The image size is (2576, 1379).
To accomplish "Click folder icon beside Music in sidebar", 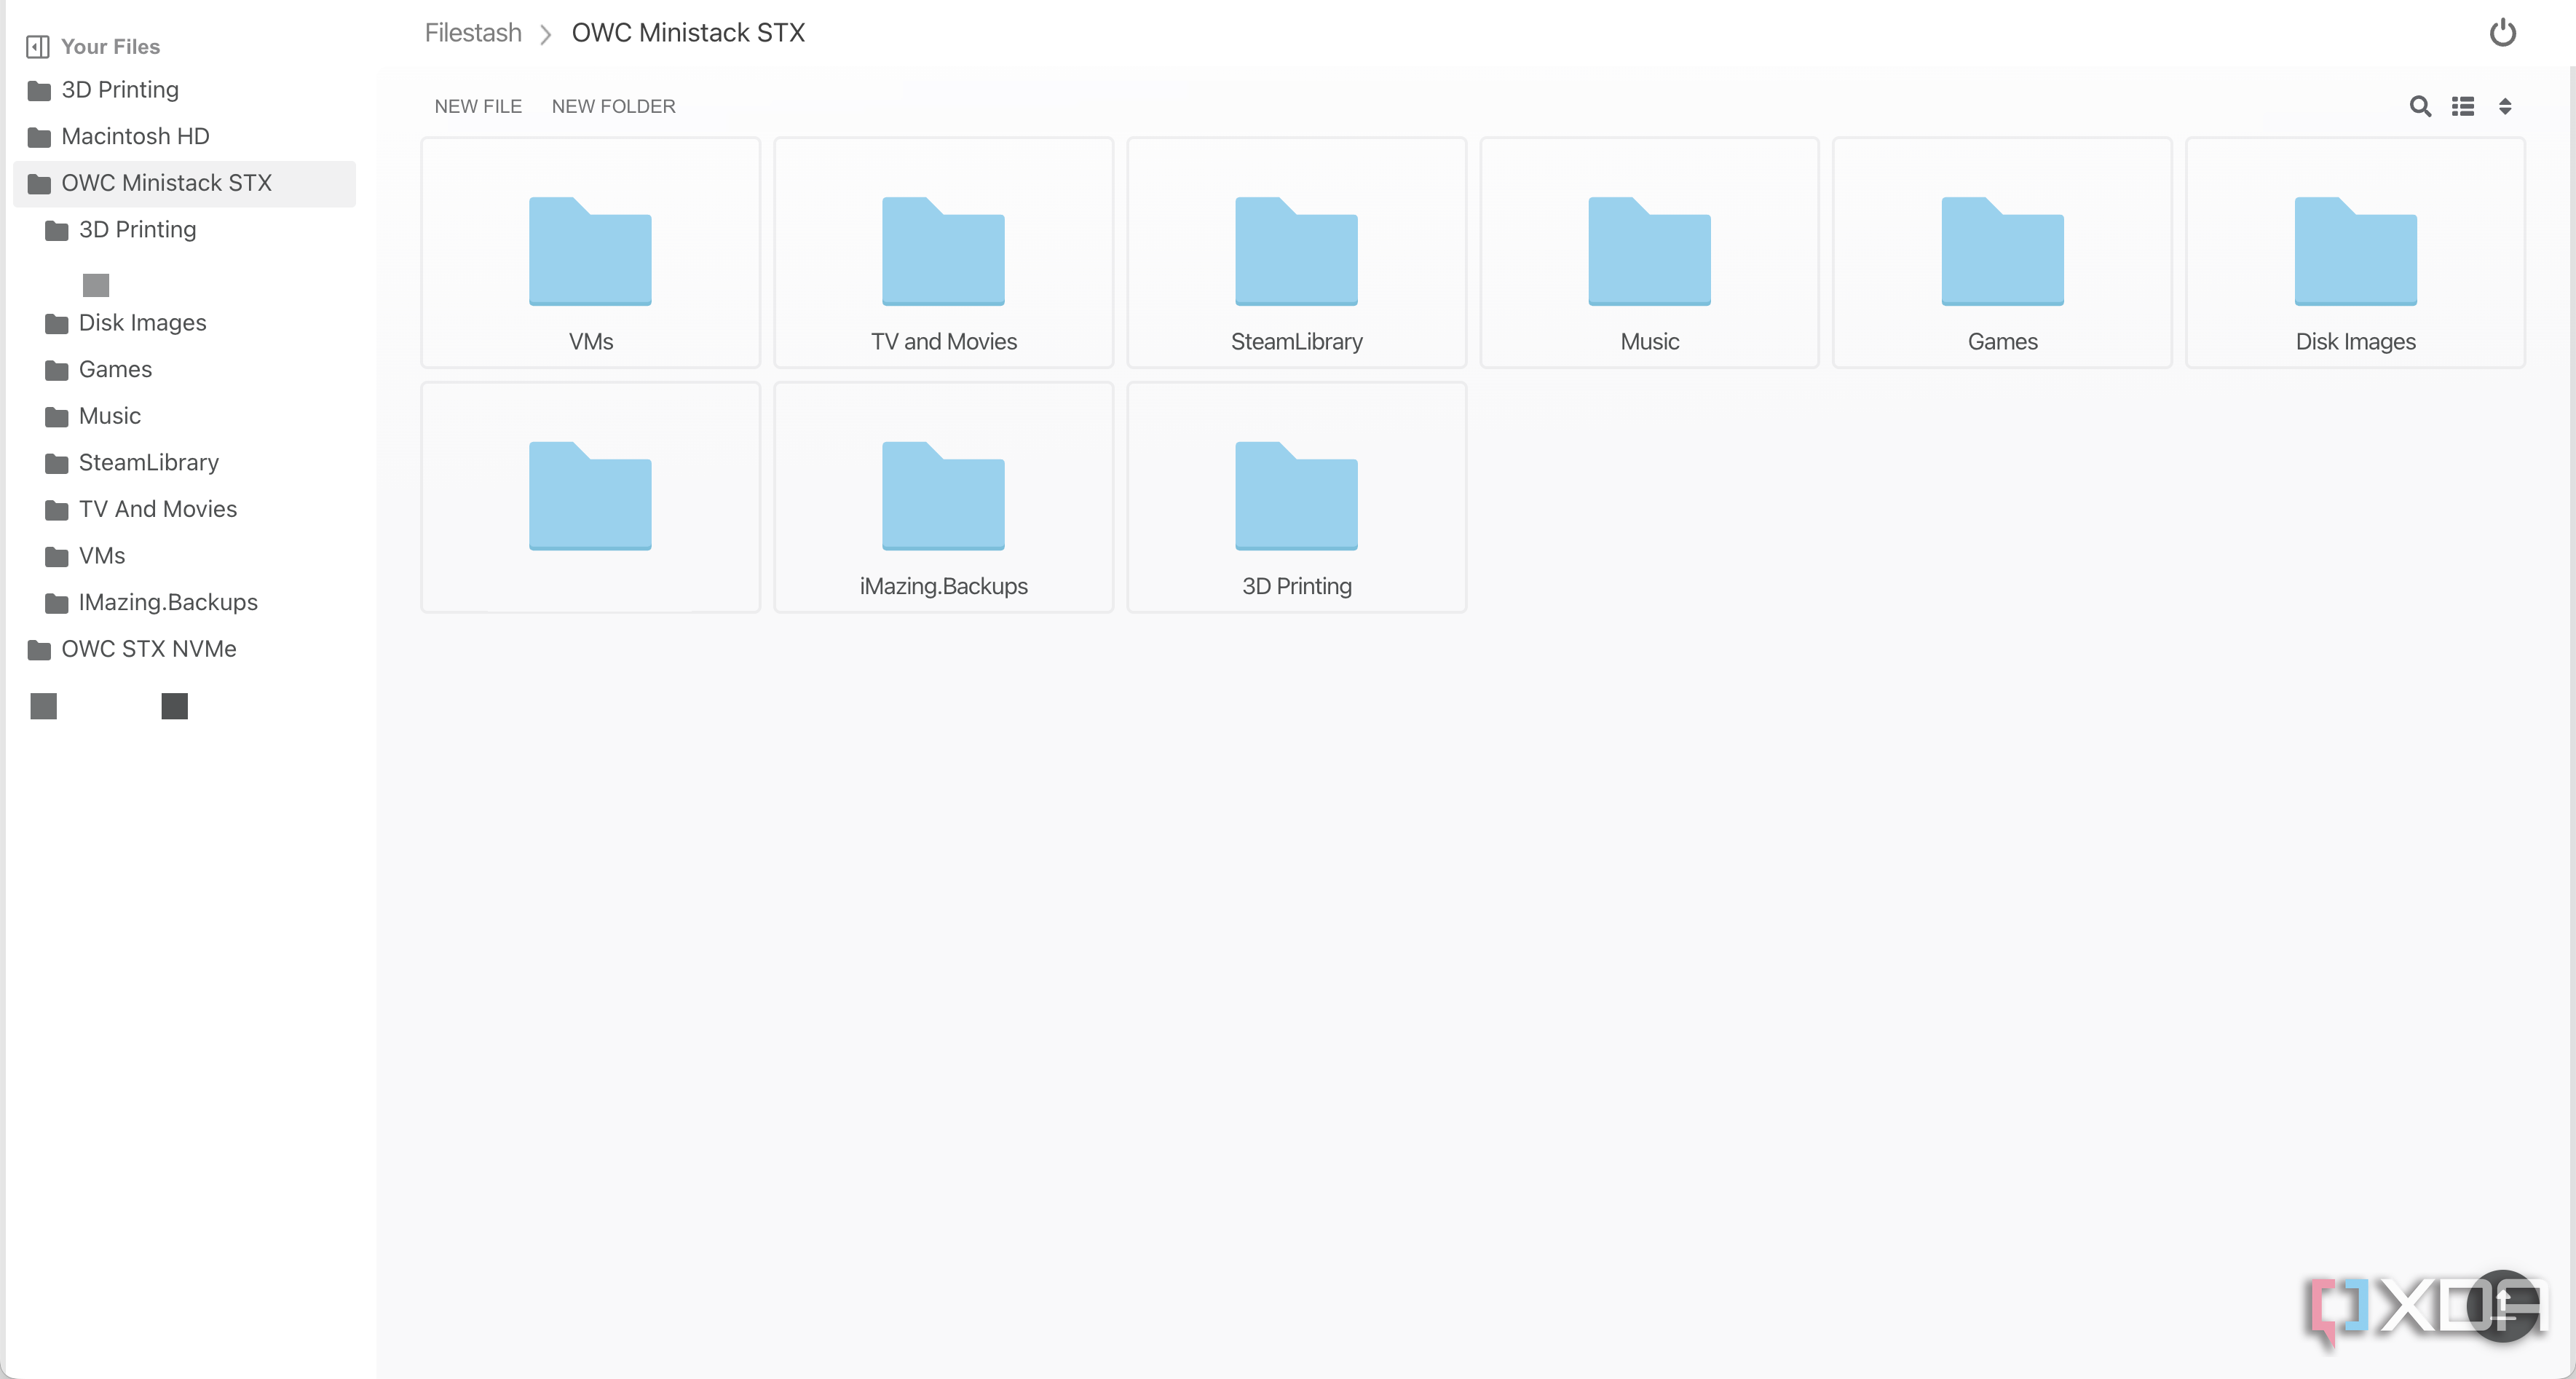I will pos(57,417).
